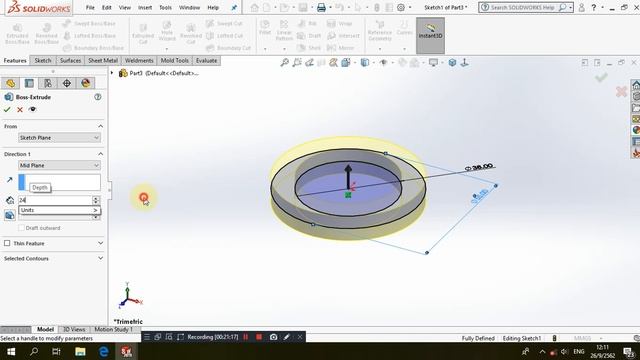Open the Options gear icon
The width and height of the screenshot is (640, 360).
click(401, 7)
